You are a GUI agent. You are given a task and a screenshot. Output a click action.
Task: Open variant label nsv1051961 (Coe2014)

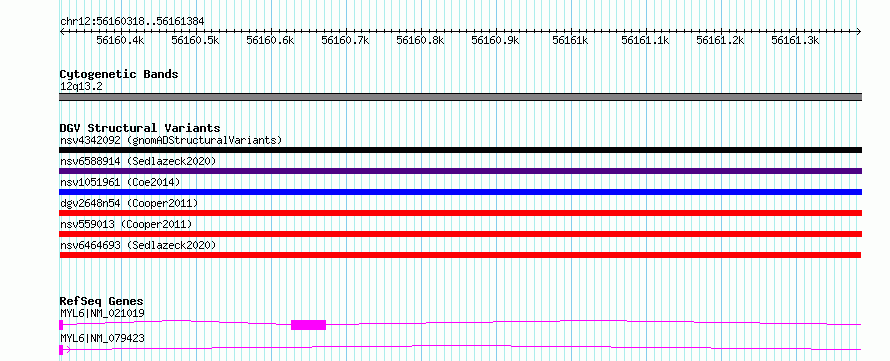120,182
